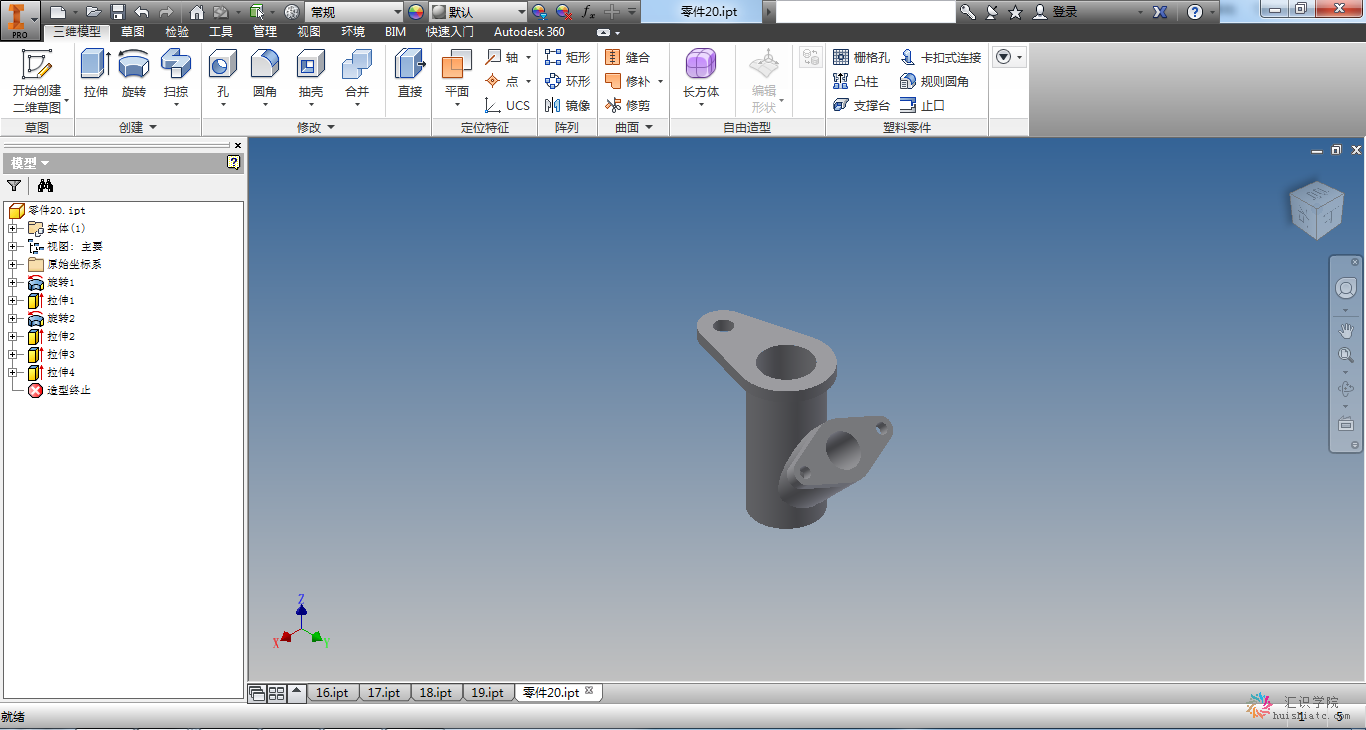The height and width of the screenshot is (730, 1366).
Task: Expand the 旋转1 feature
Action: [13, 283]
